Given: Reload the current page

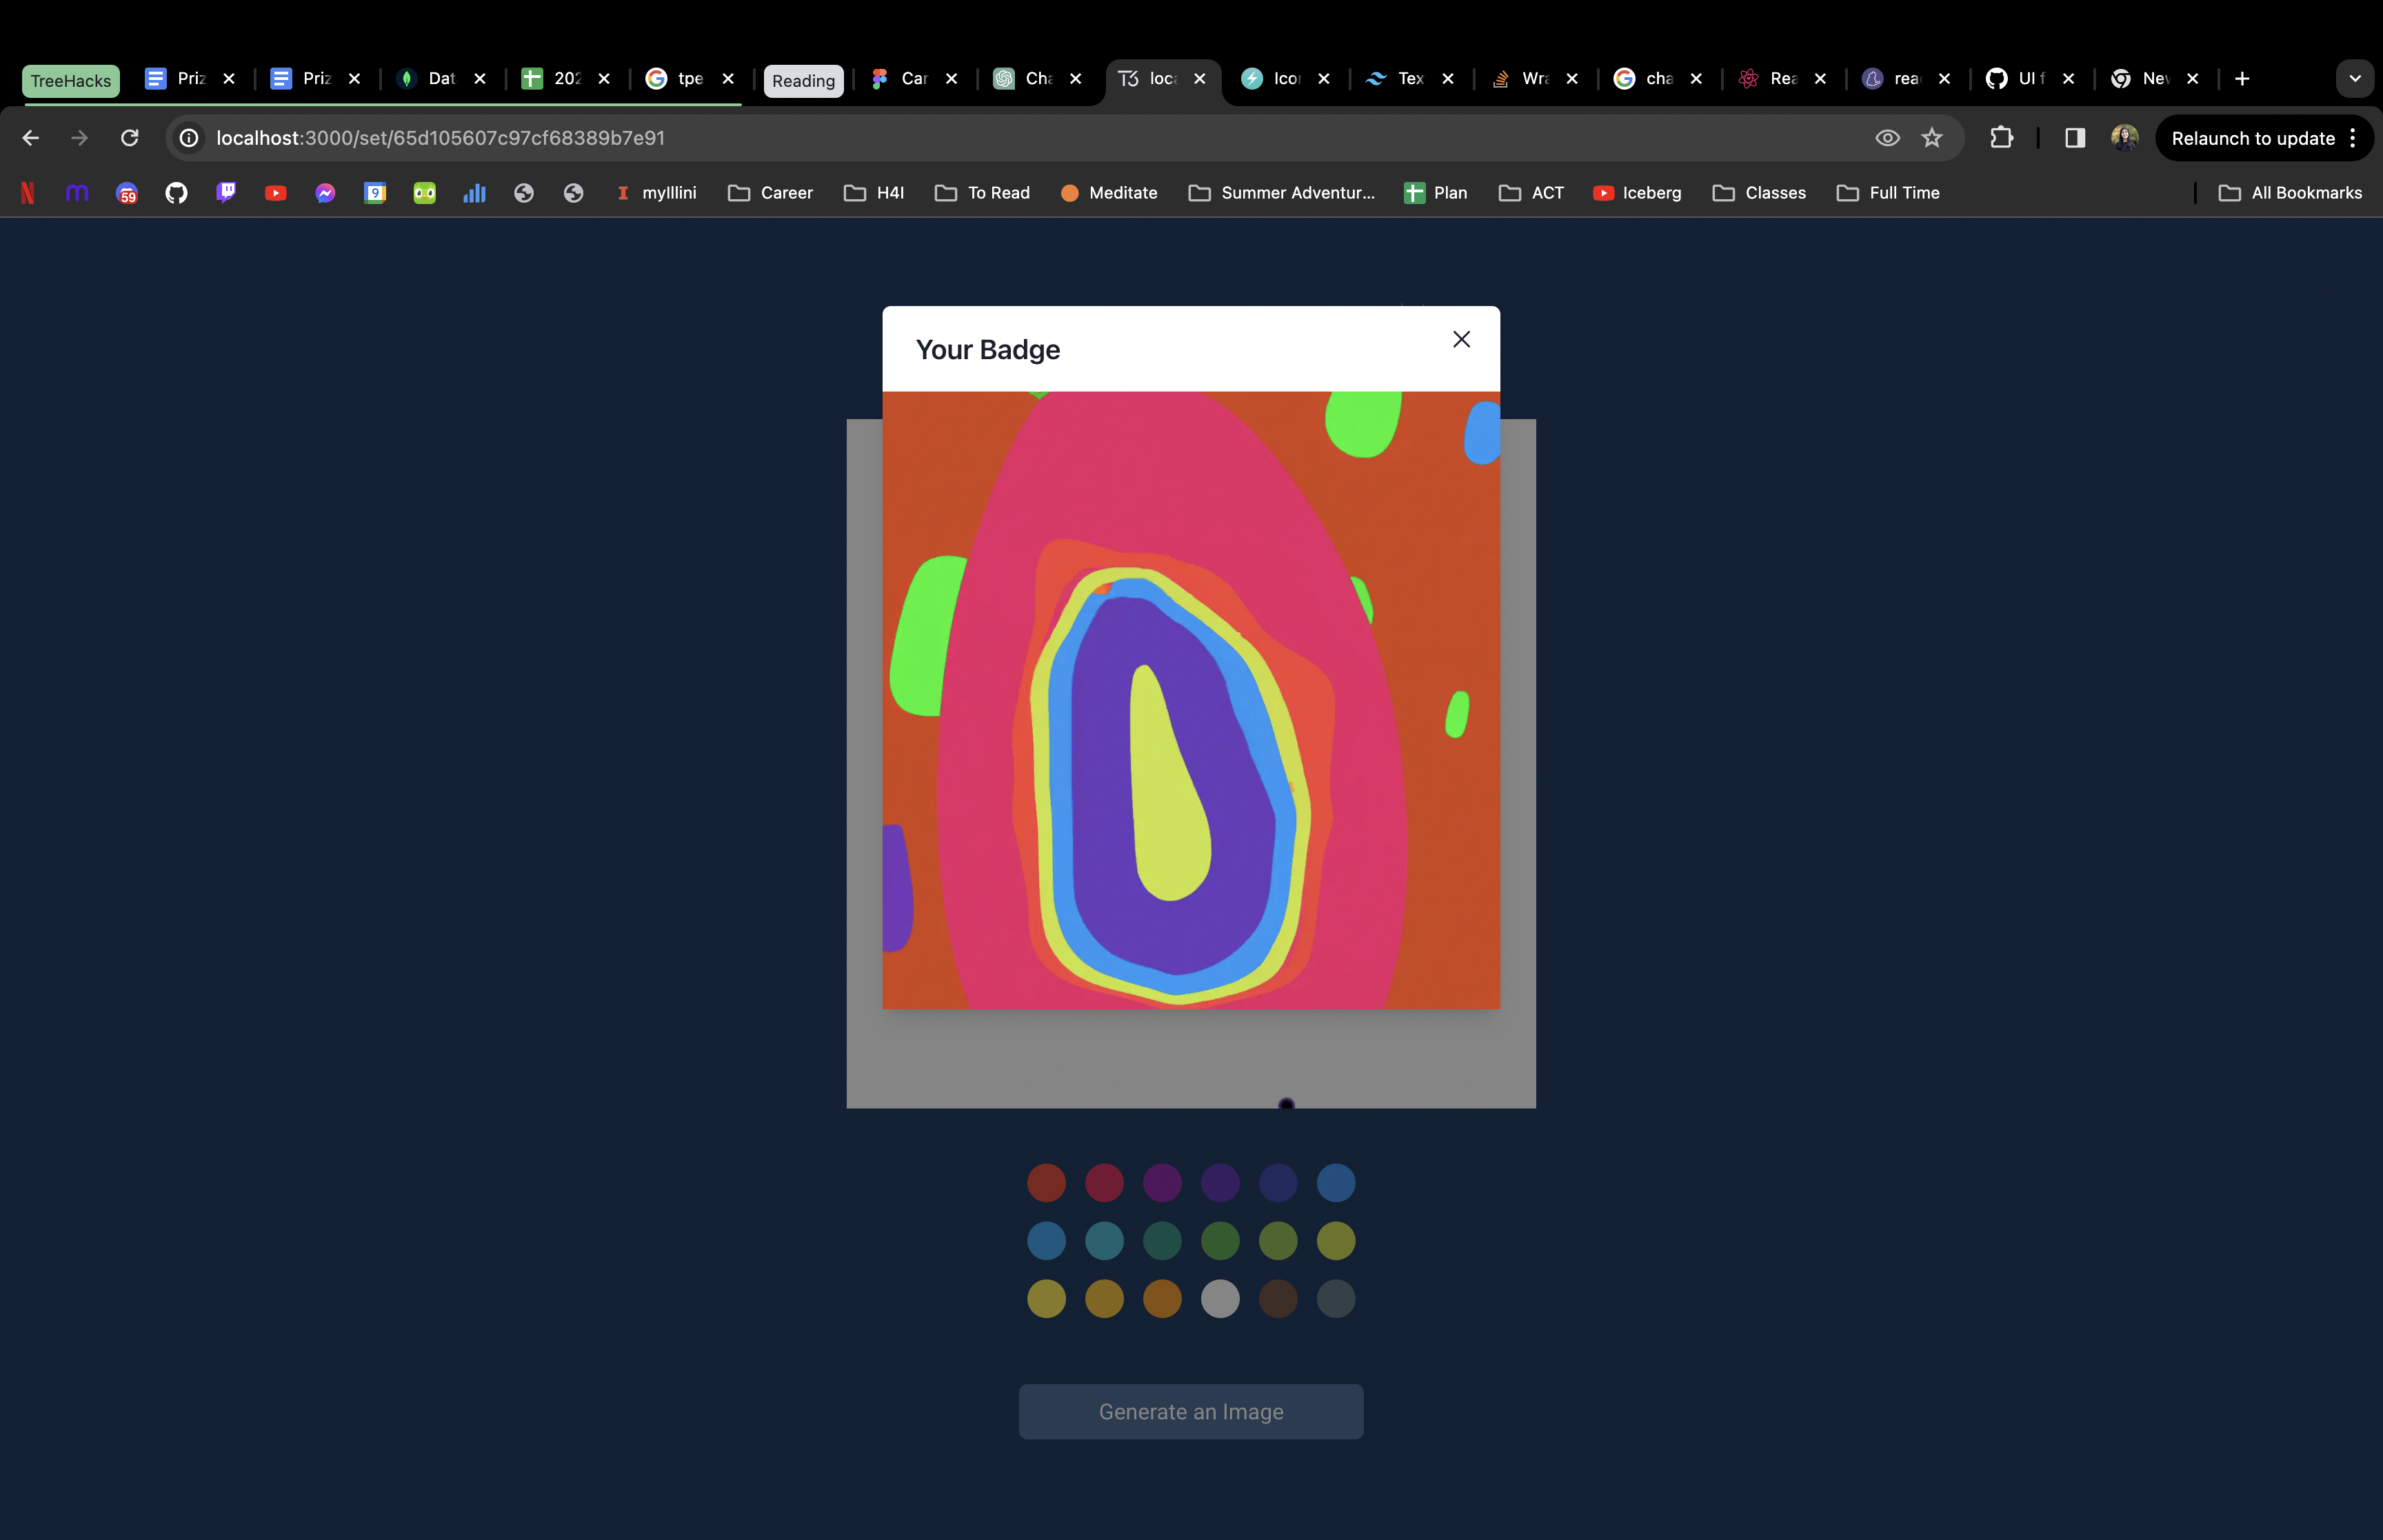Looking at the screenshot, I should [x=129, y=138].
